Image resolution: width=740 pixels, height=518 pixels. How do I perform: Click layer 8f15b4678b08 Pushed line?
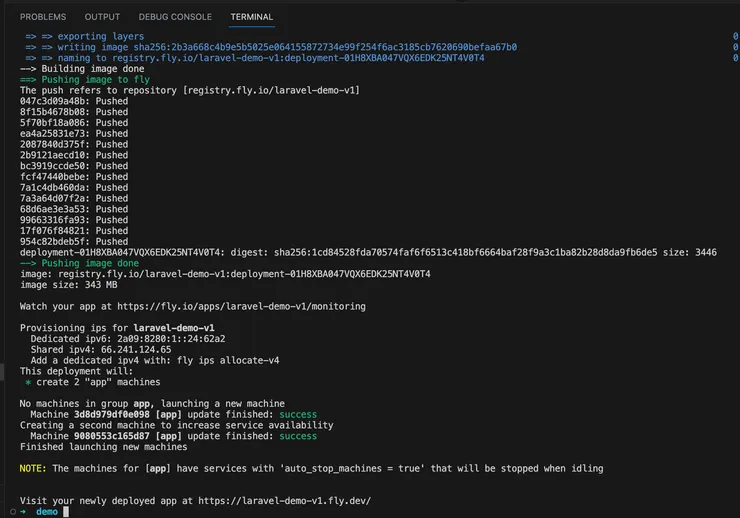pyautogui.click(x=74, y=112)
